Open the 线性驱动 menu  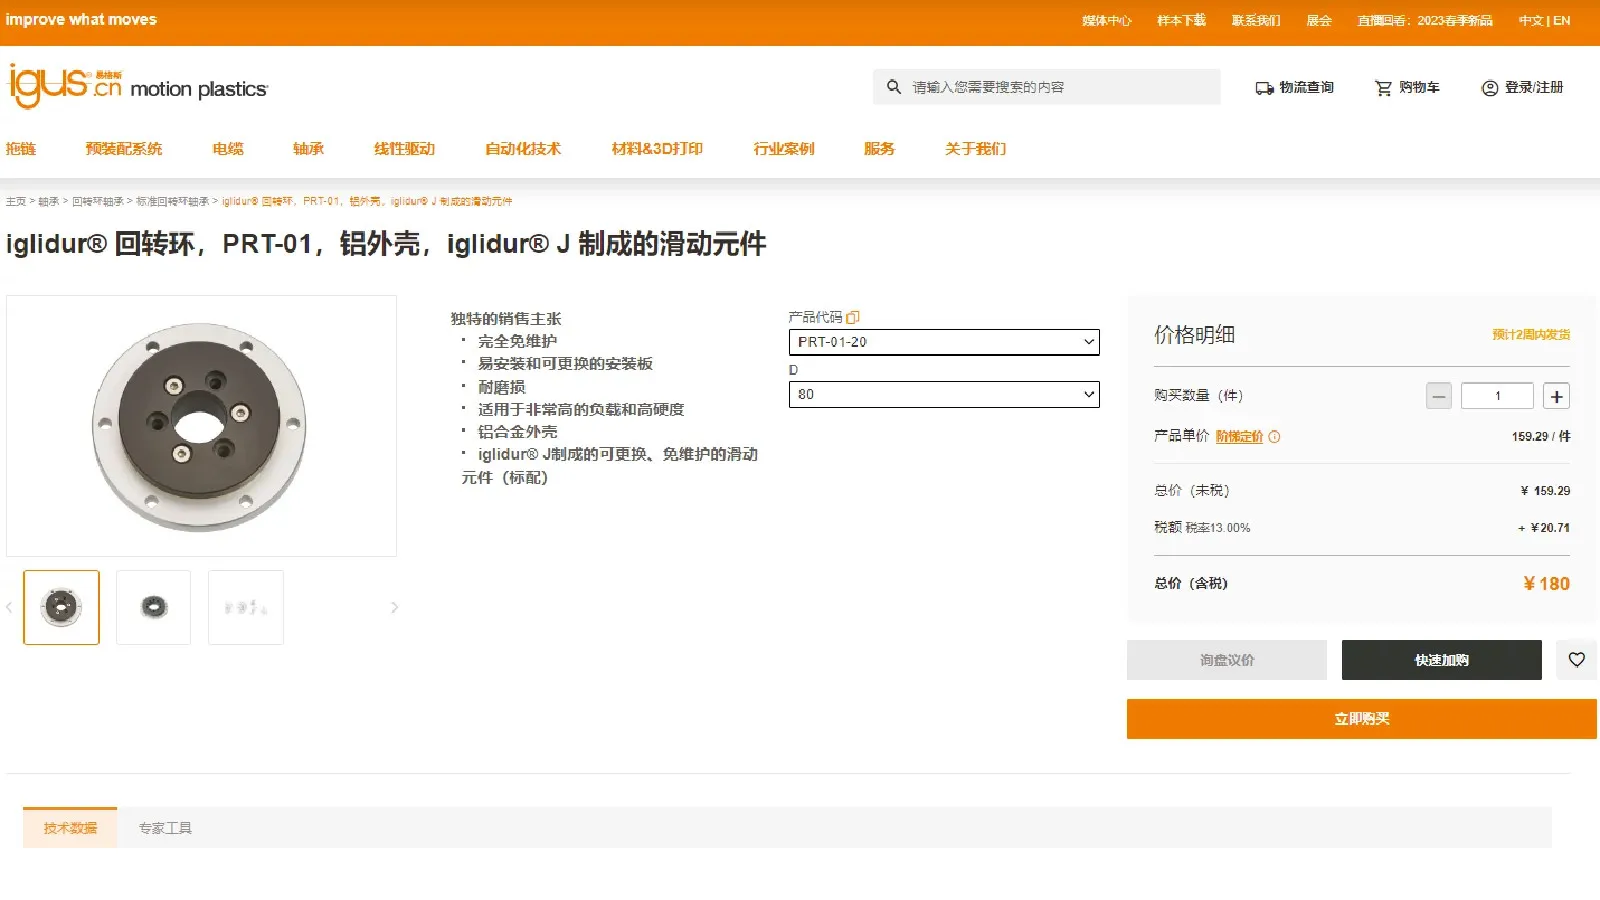pos(404,149)
